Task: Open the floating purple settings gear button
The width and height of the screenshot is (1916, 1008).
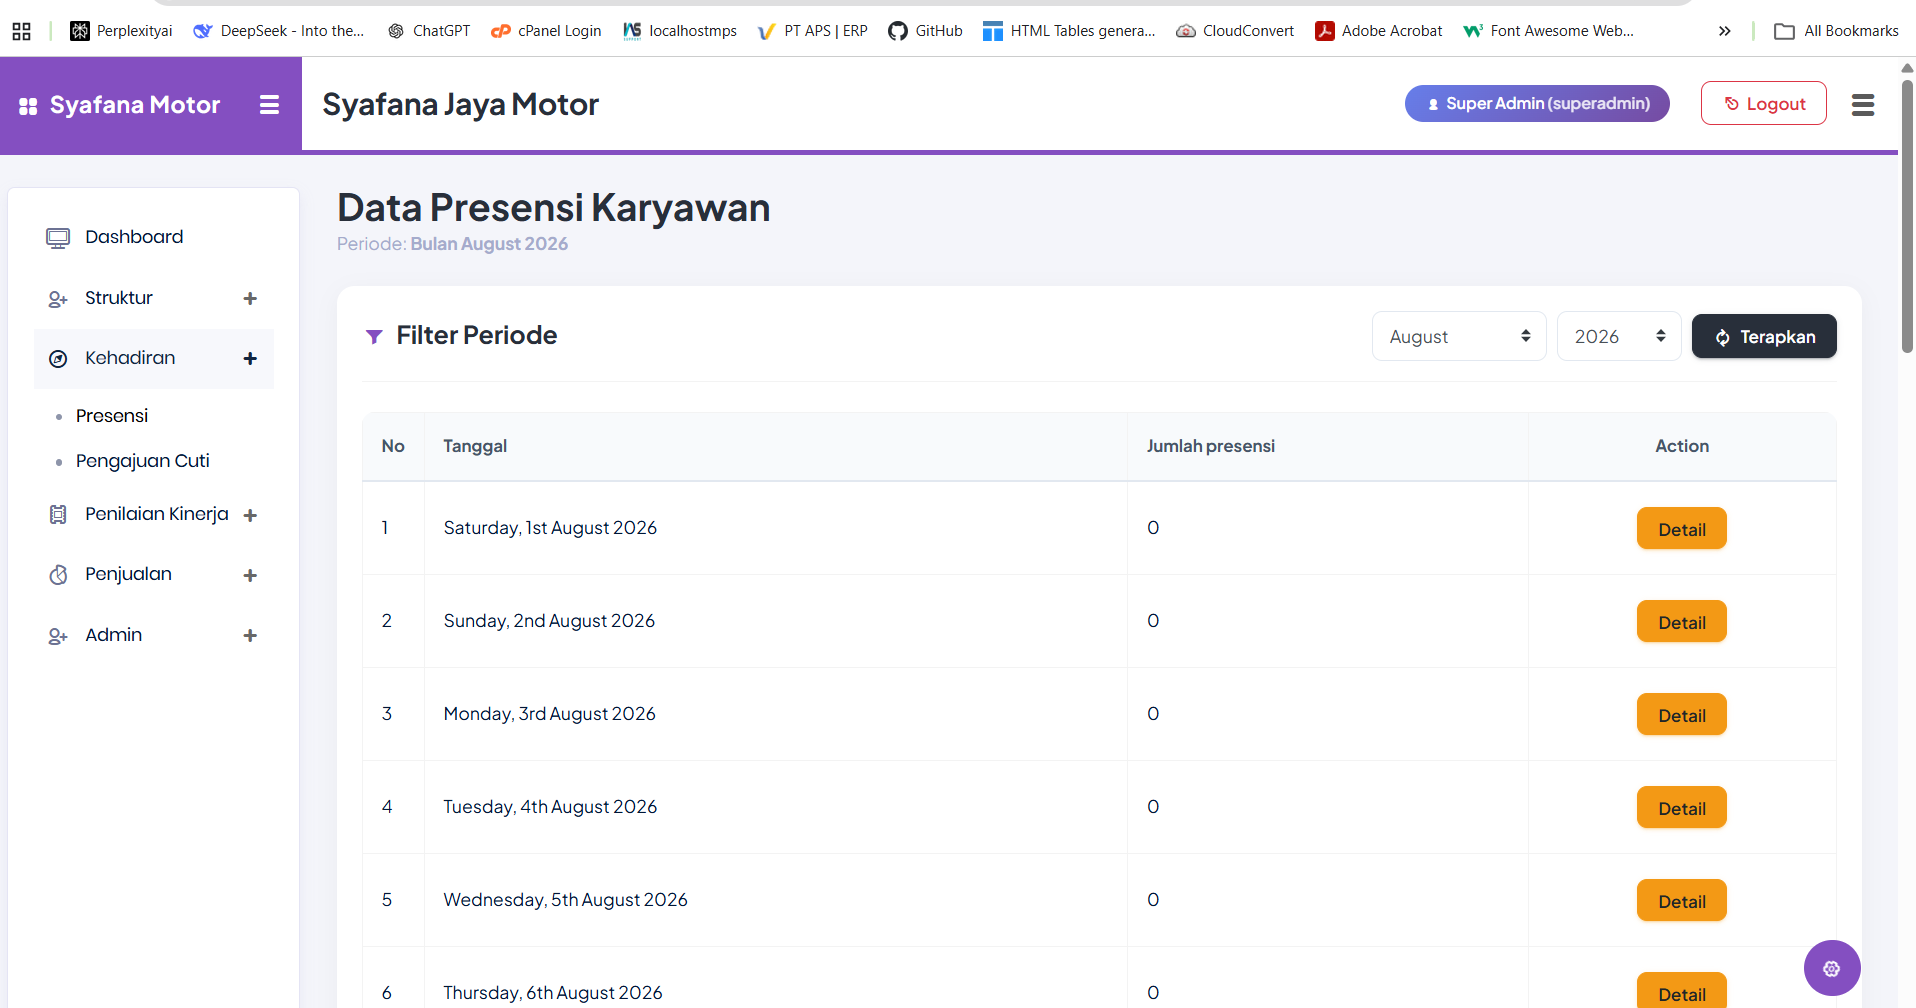Action: [1831, 968]
